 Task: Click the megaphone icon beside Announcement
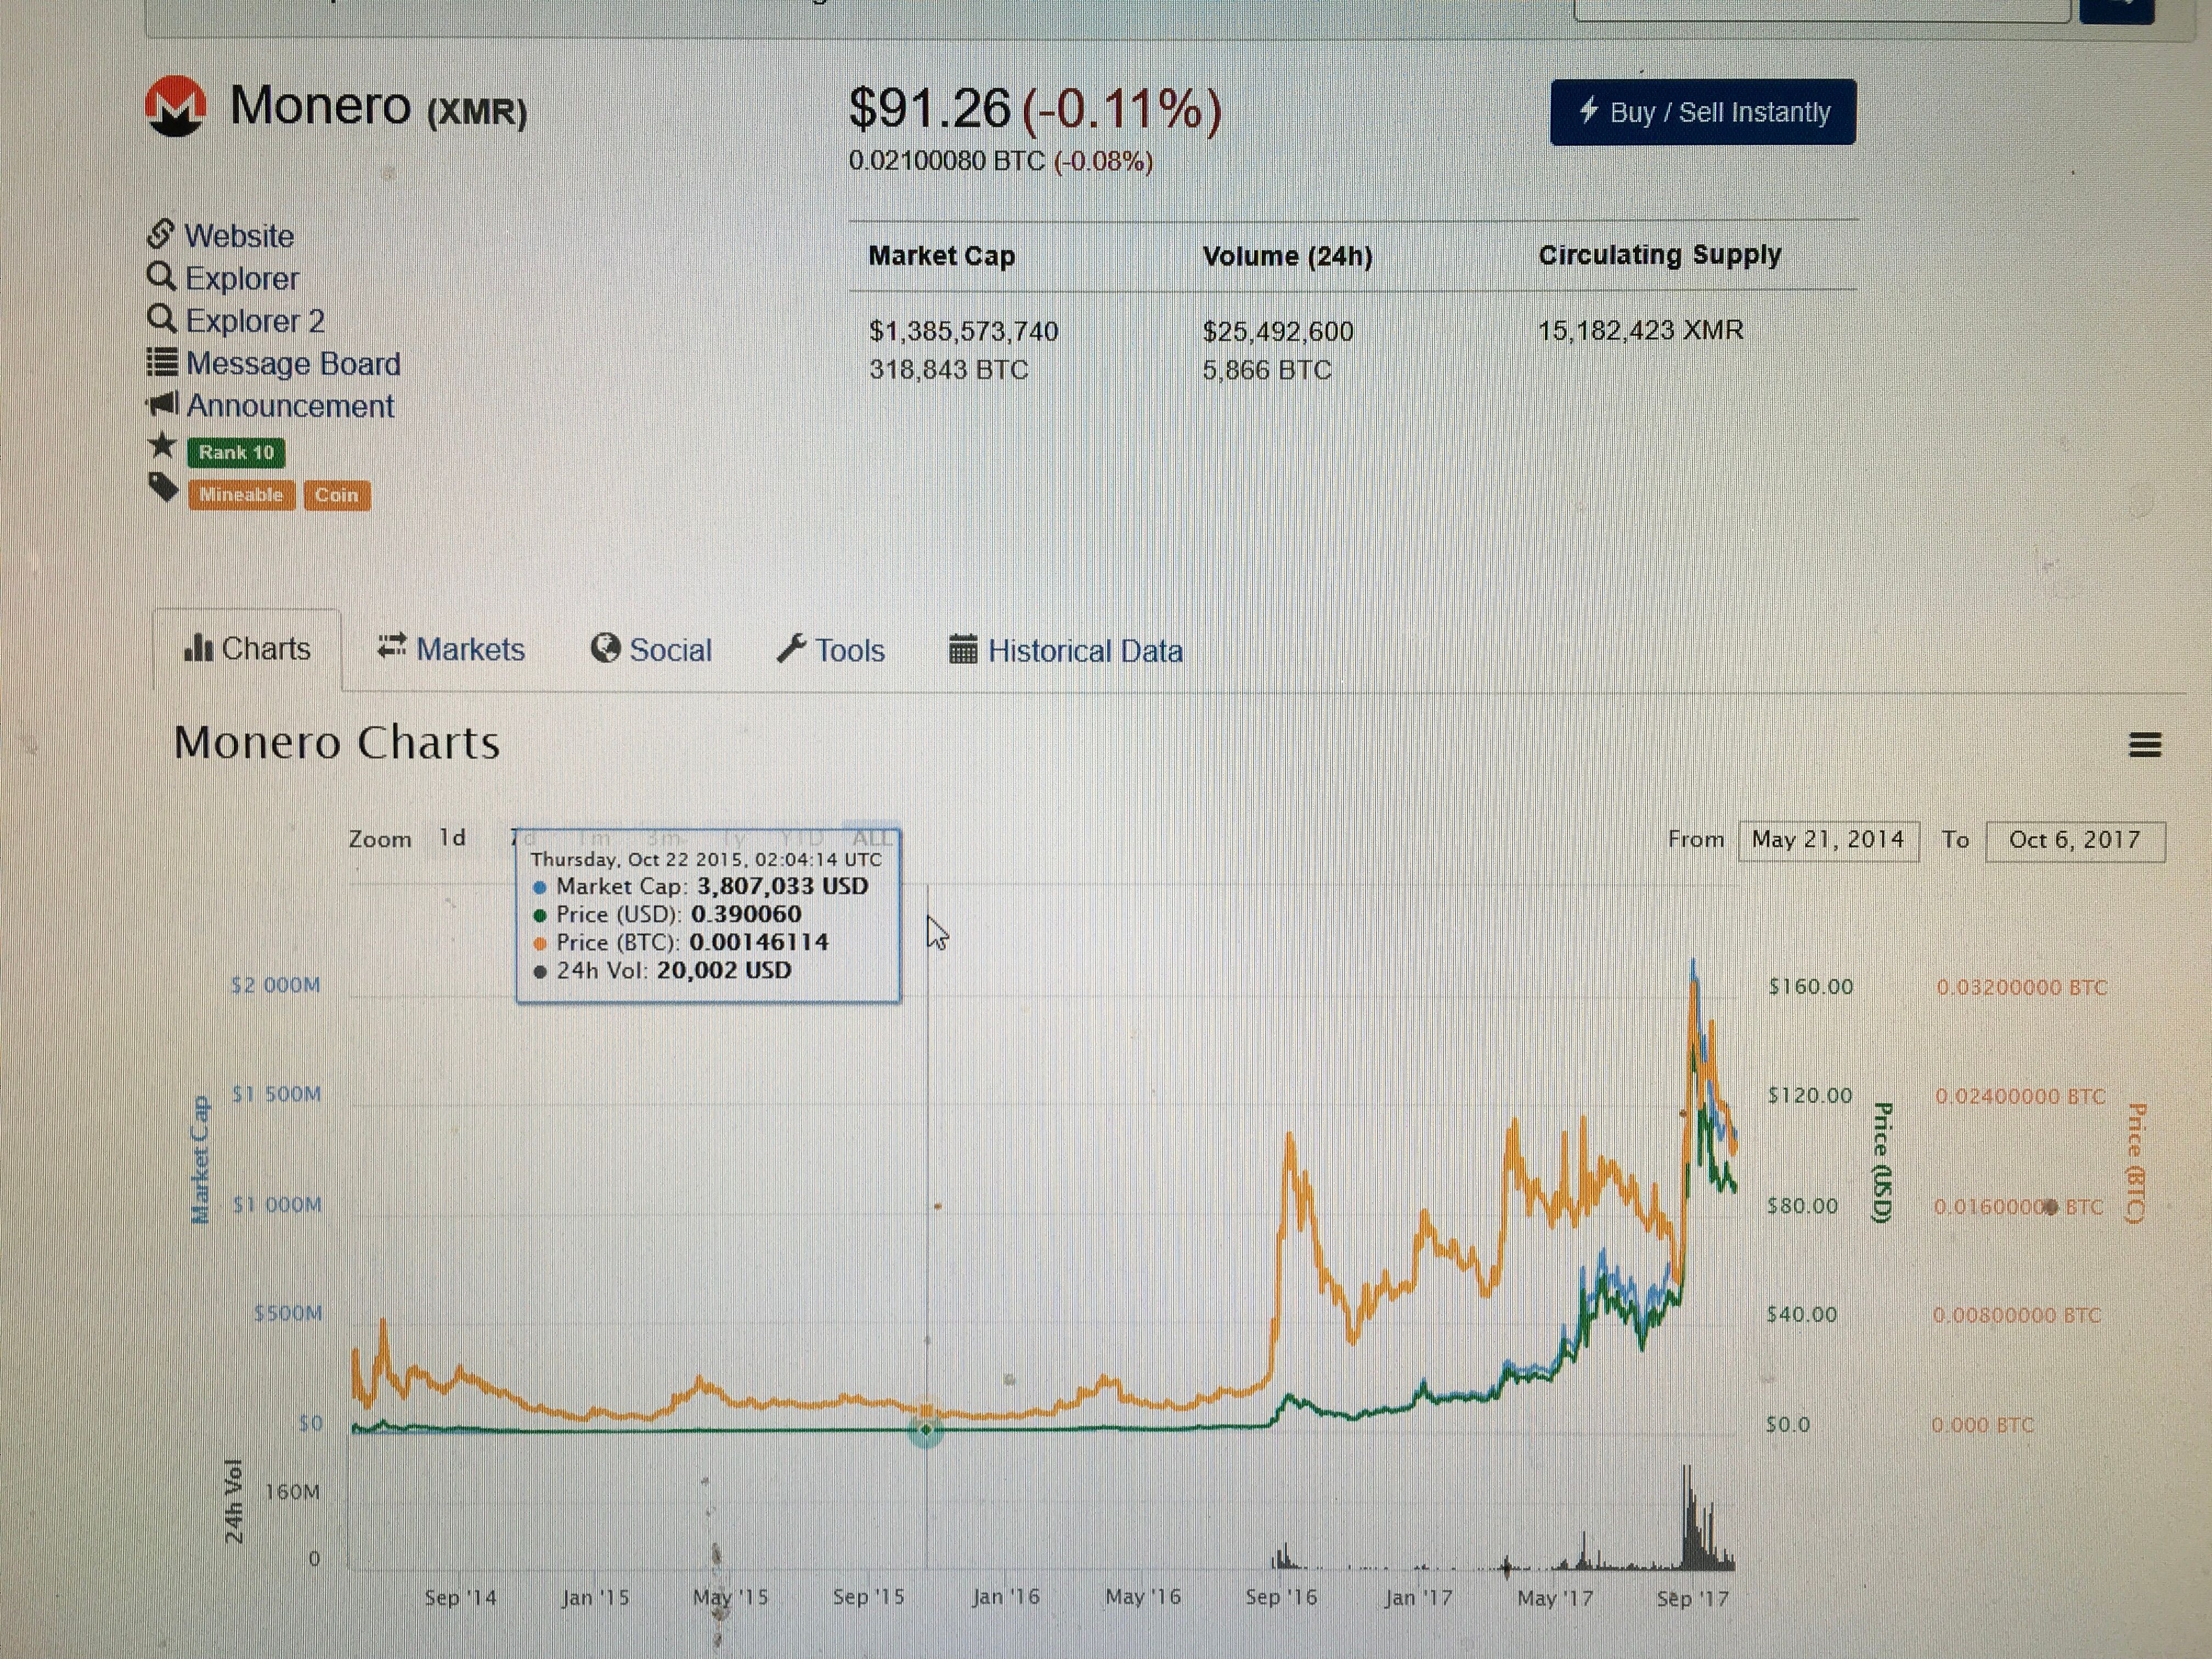point(162,404)
